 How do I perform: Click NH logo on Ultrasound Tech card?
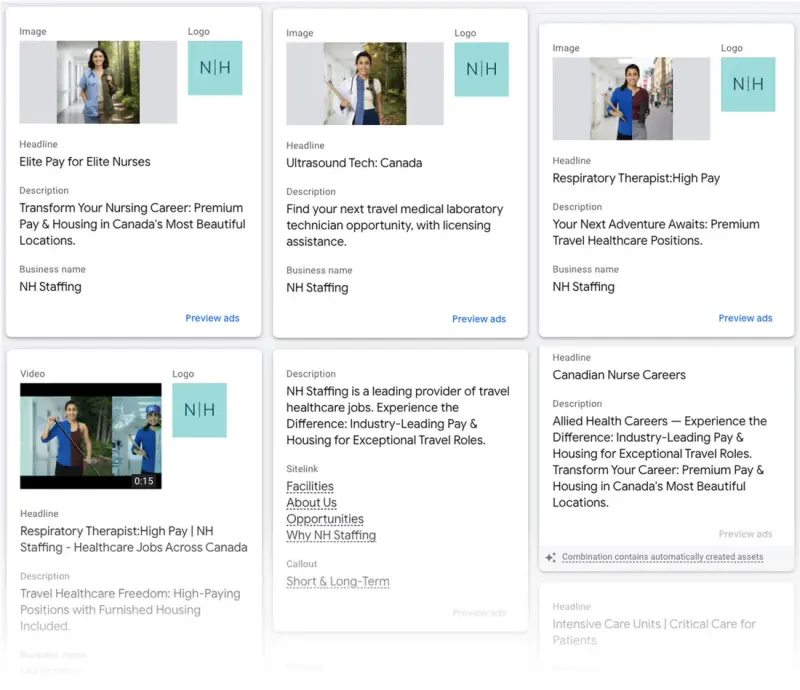(482, 69)
